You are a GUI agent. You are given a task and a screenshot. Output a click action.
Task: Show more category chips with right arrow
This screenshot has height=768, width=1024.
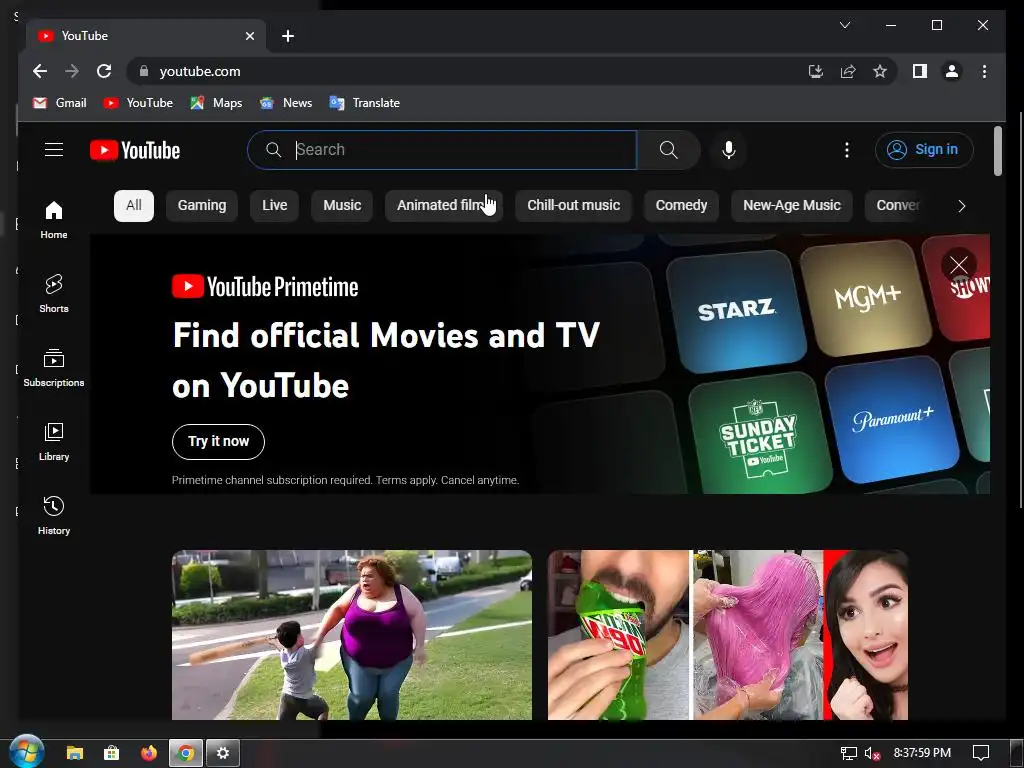click(x=961, y=206)
